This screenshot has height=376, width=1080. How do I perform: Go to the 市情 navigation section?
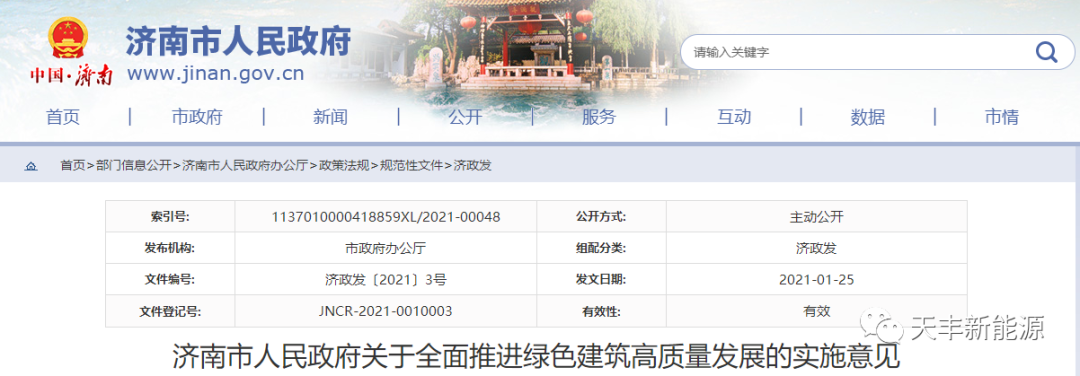tap(1001, 117)
